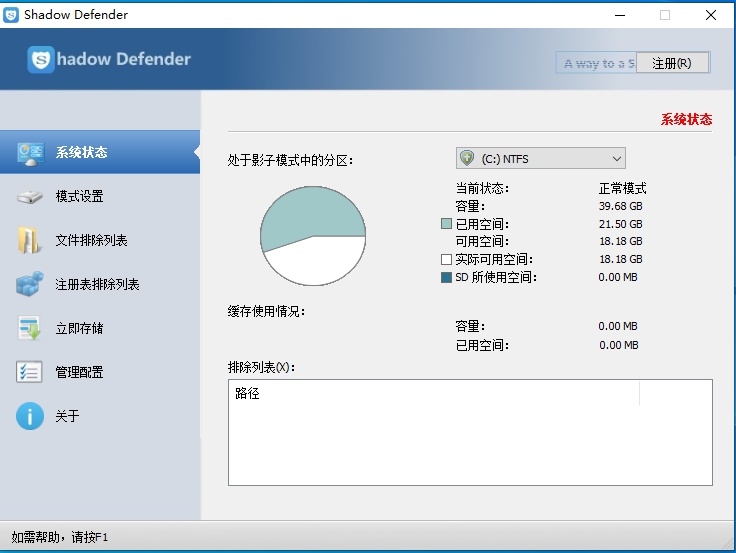Click the 0.00 MB value beside SD 所使用空间

point(618,277)
